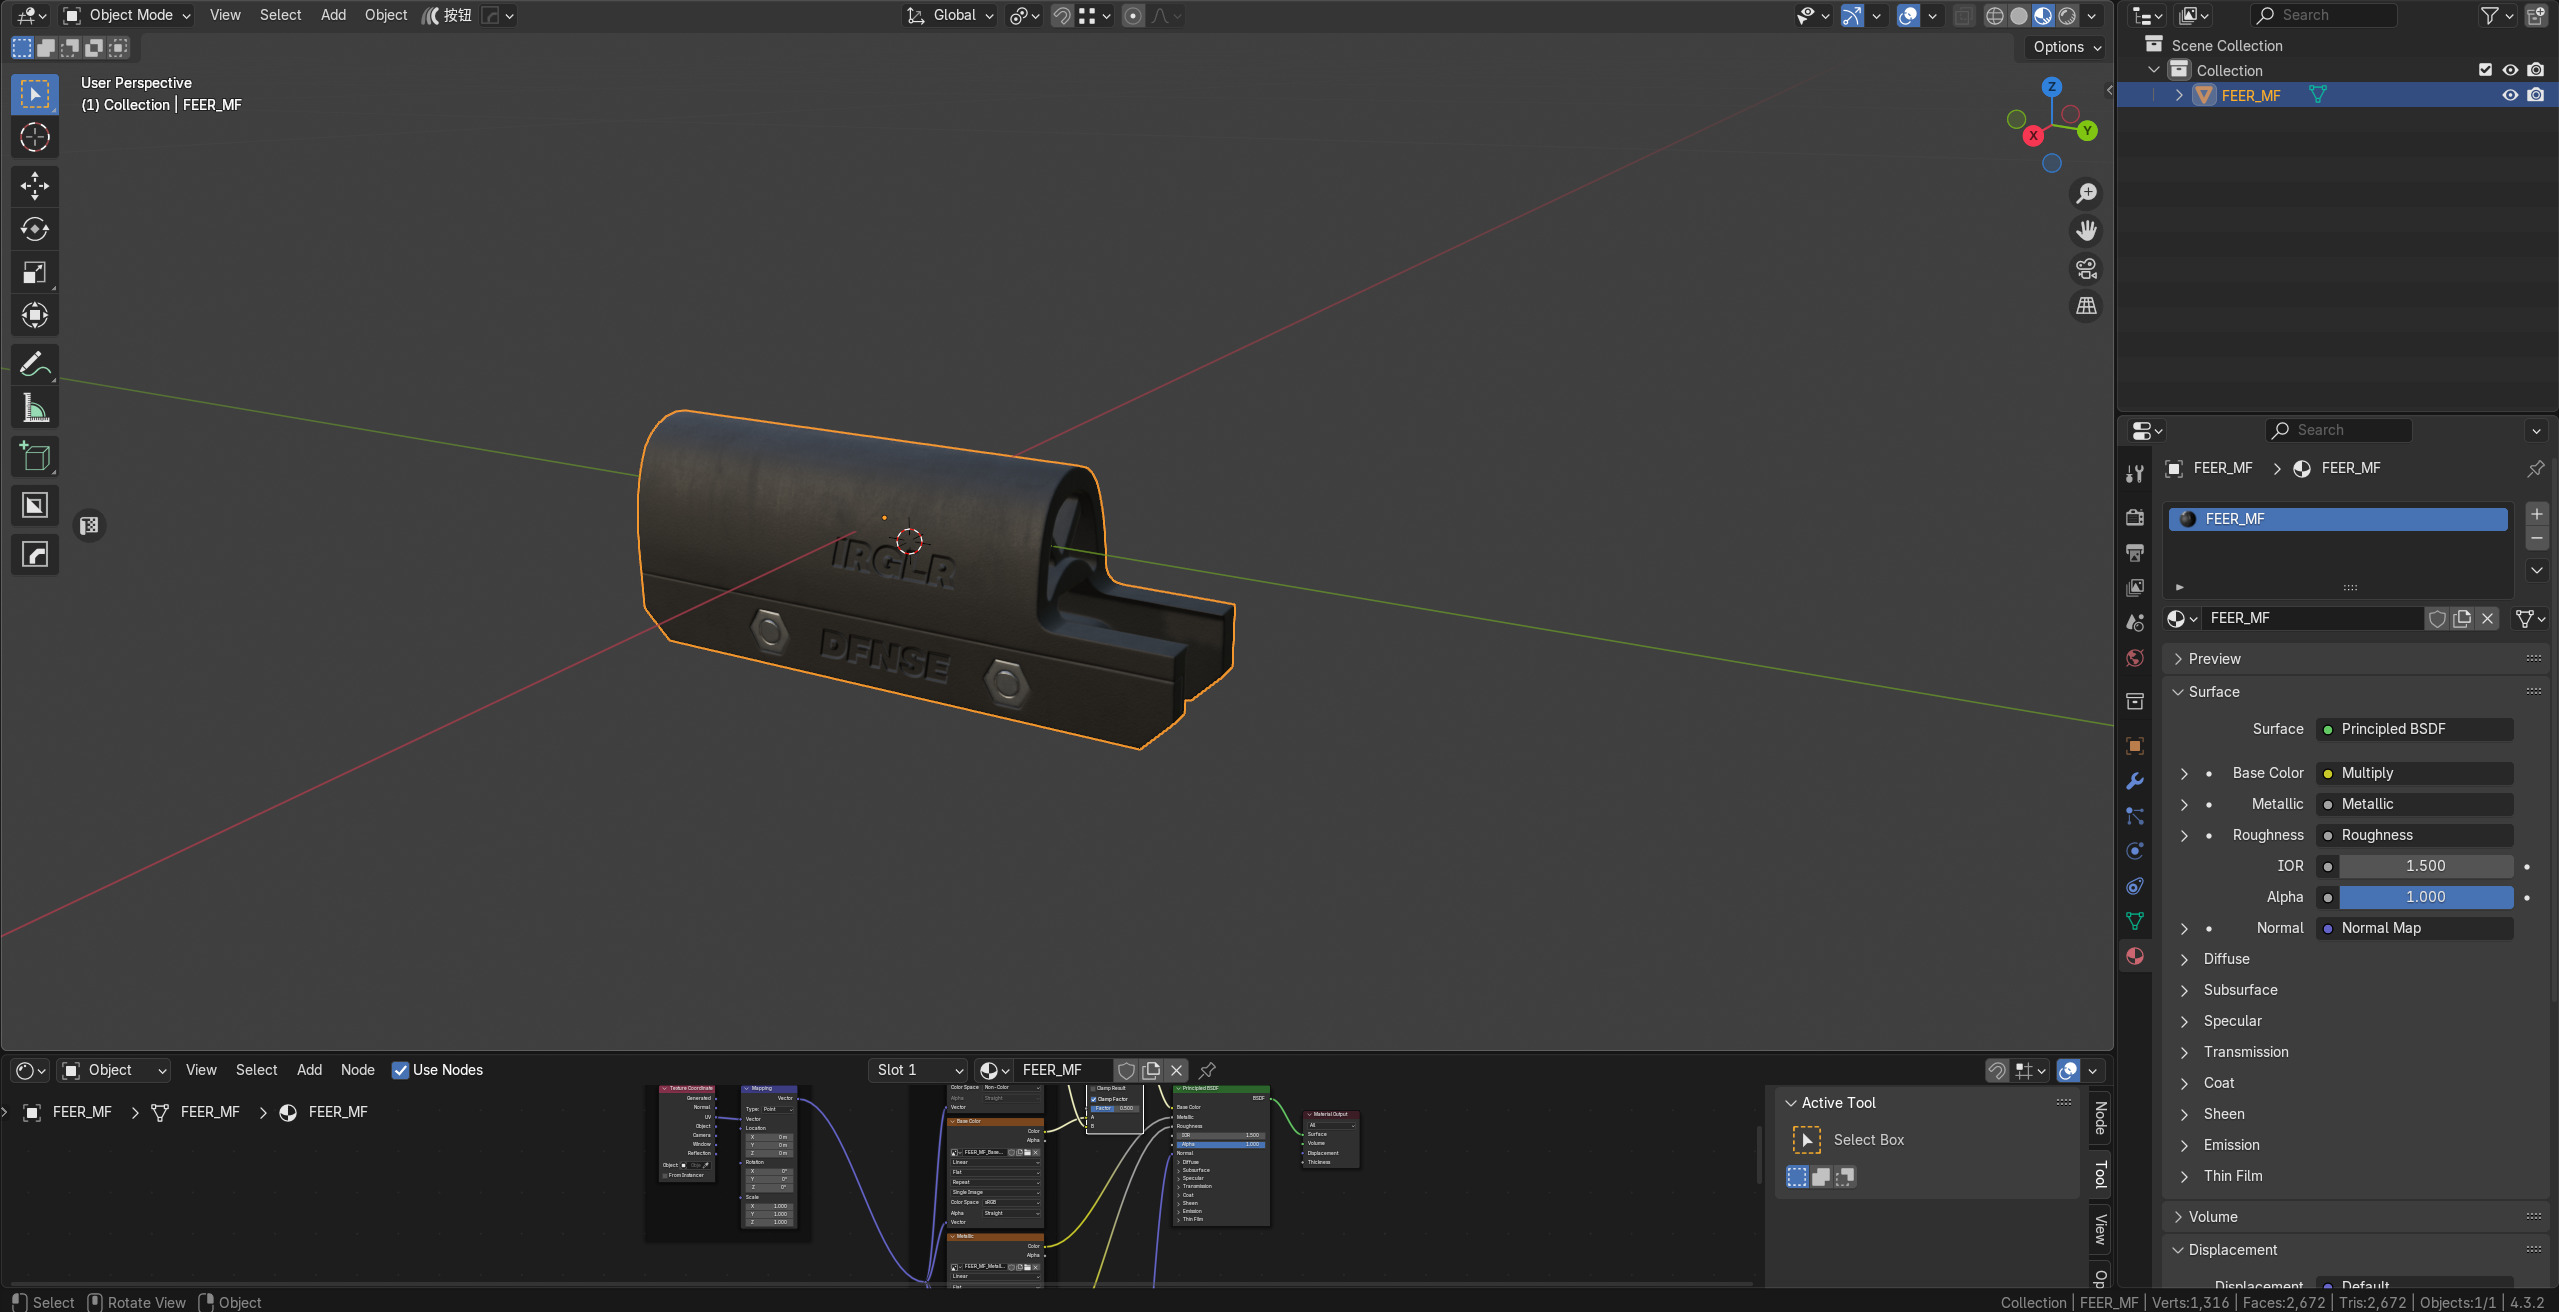Image resolution: width=2559 pixels, height=1312 pixels.
Task: Select the Scale tool
Action: (x=35, y=272)
